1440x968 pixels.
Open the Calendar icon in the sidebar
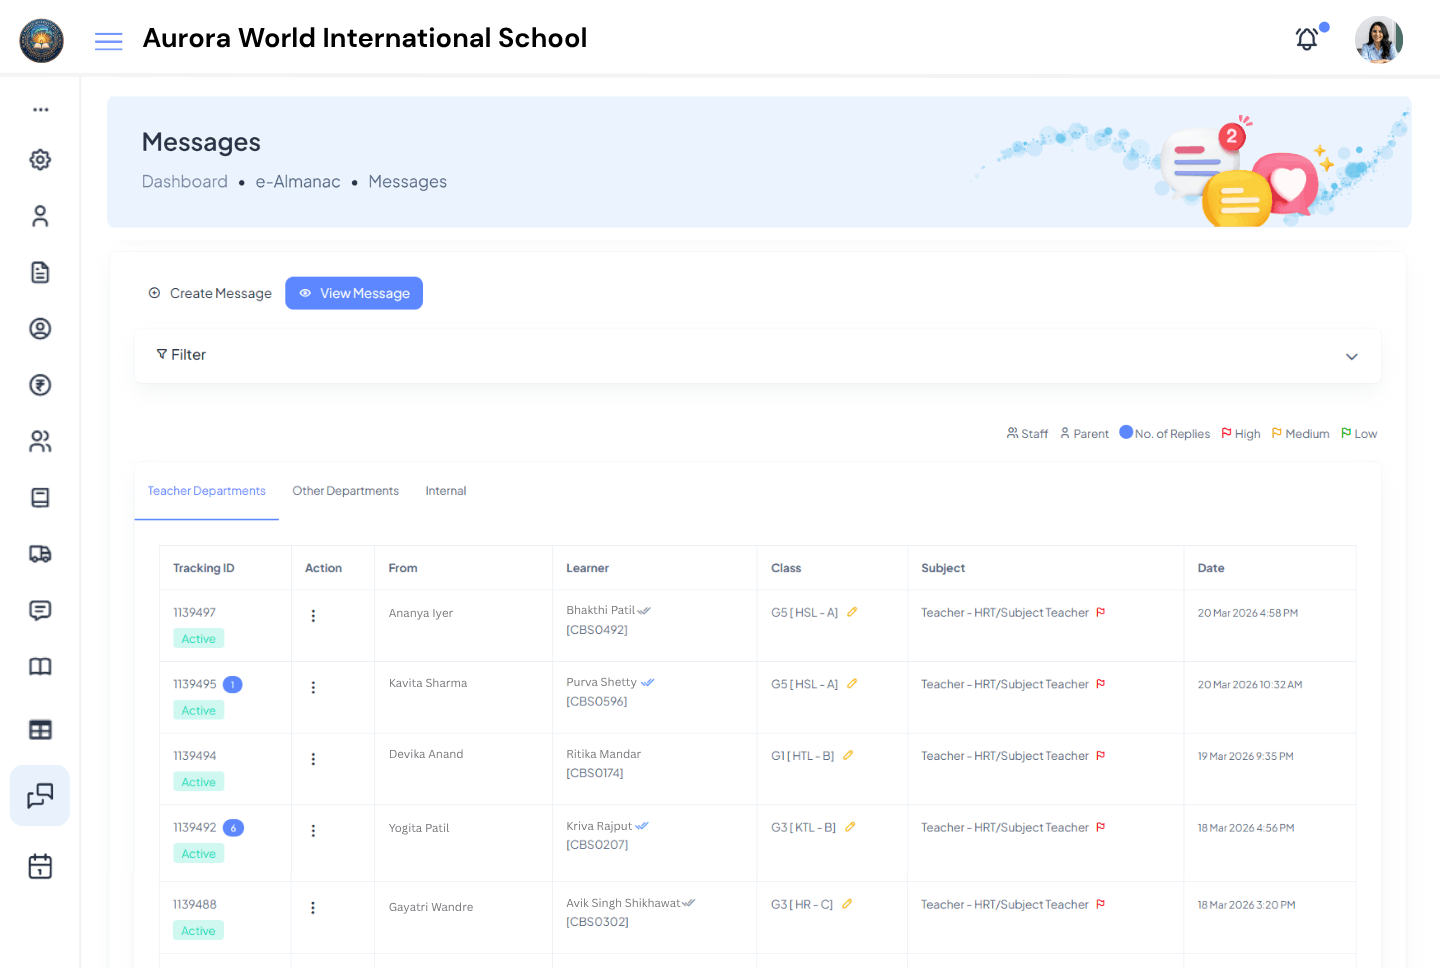[40, 866]
